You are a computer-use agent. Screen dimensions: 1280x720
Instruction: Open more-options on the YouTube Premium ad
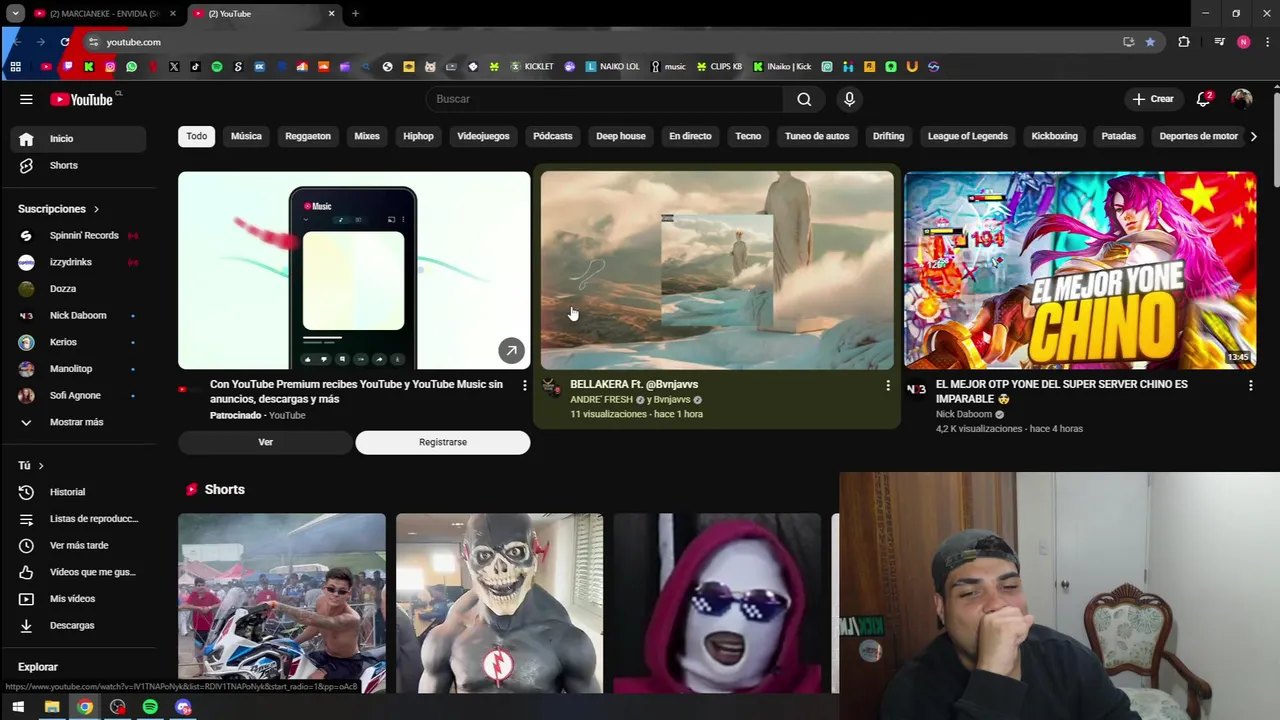coord(524,385)
